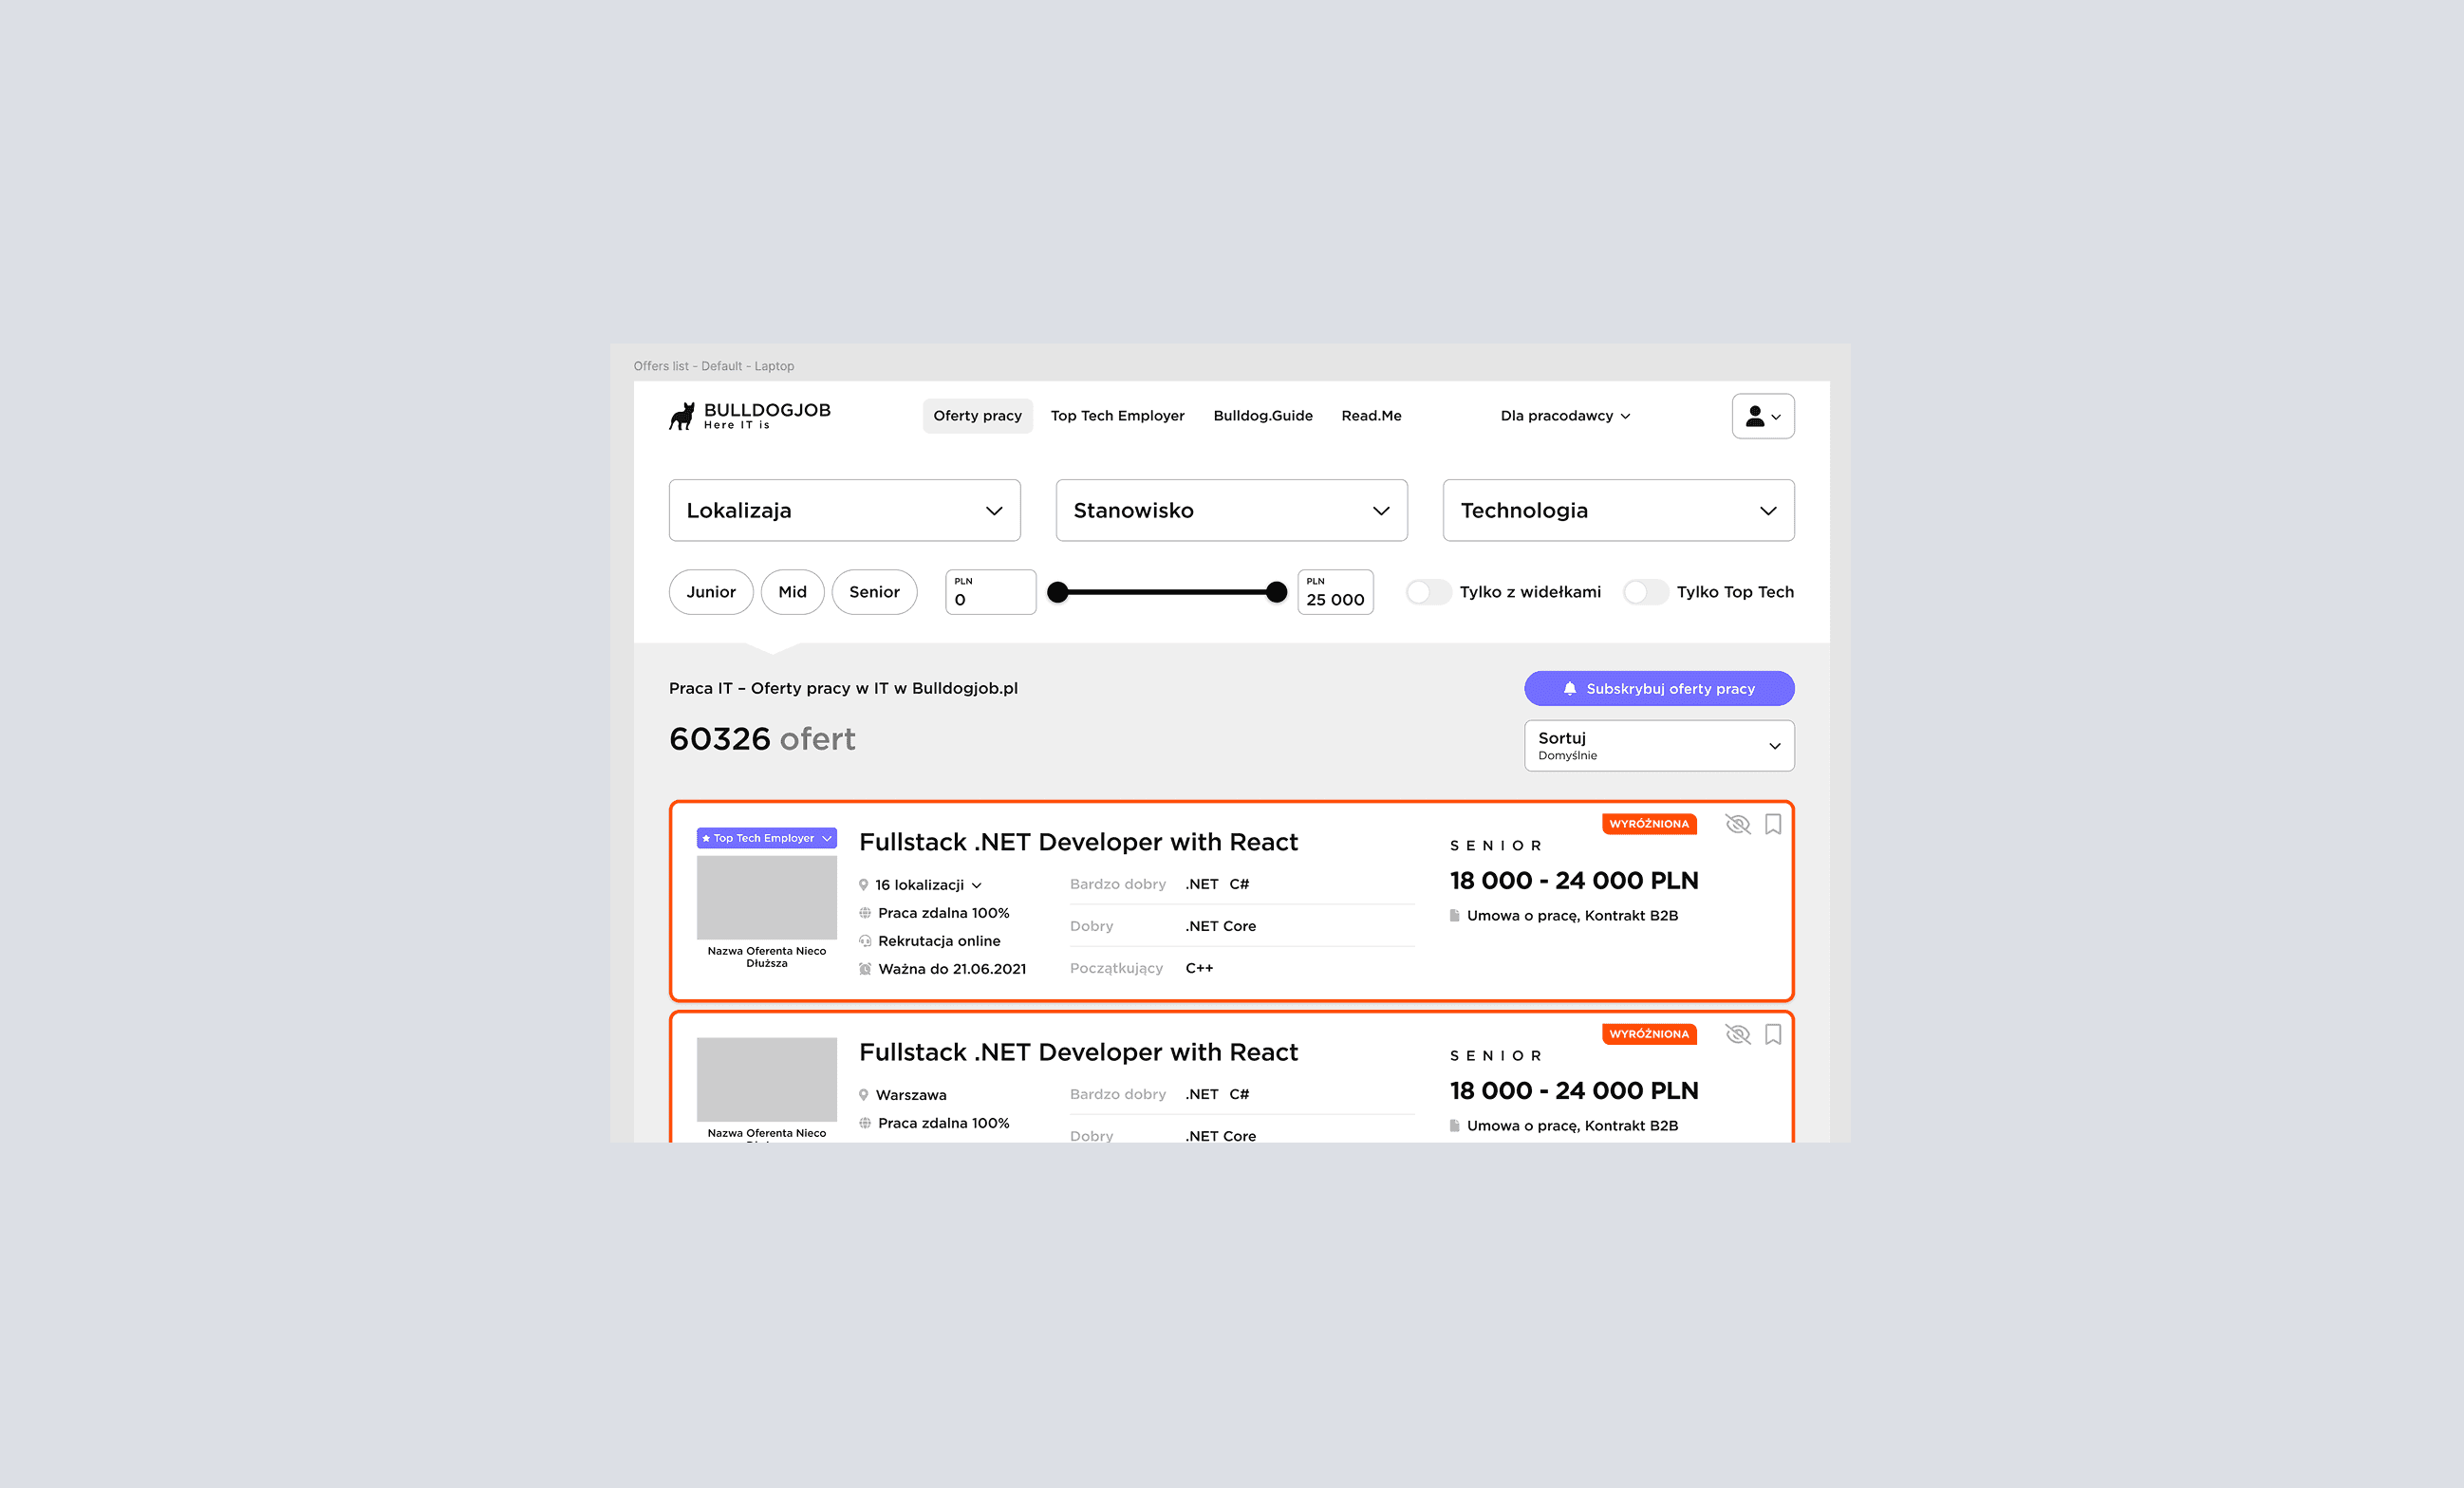Open the Bulldog.Guide menu item
The image size is (2464, 1488).
tap(1262, 416)
